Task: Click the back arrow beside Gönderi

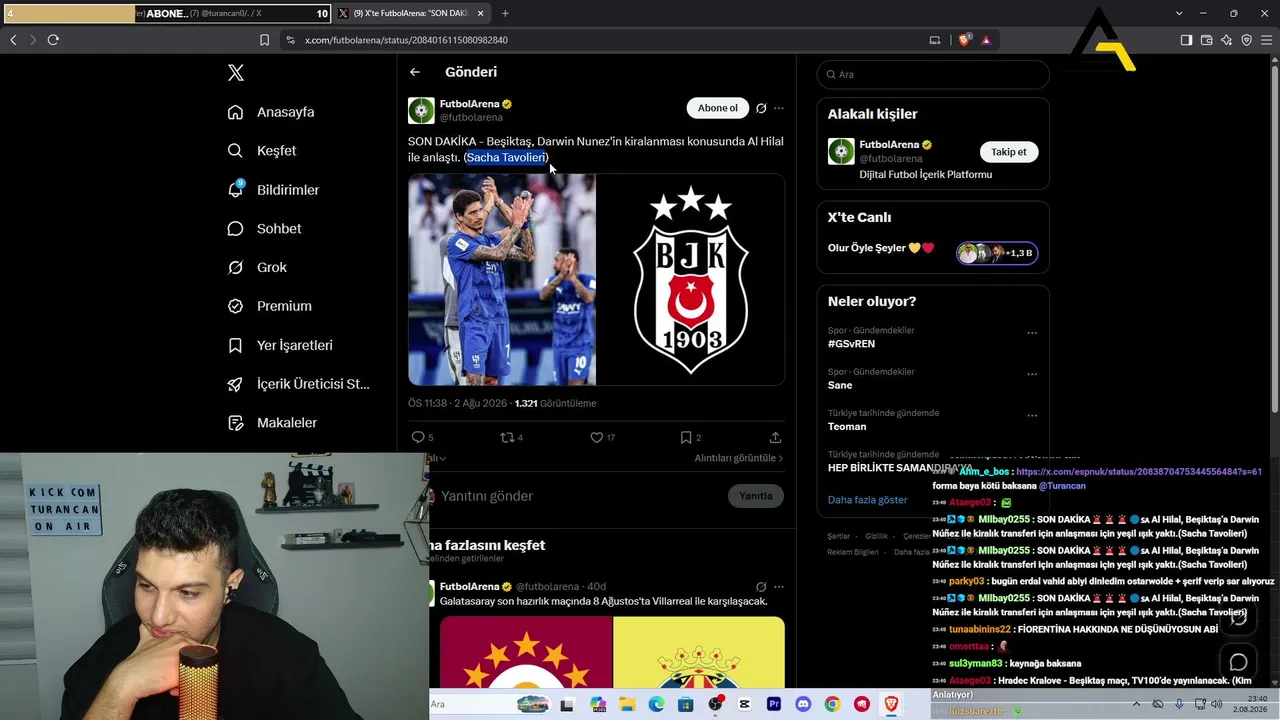Action: click(x=415, y=72)
